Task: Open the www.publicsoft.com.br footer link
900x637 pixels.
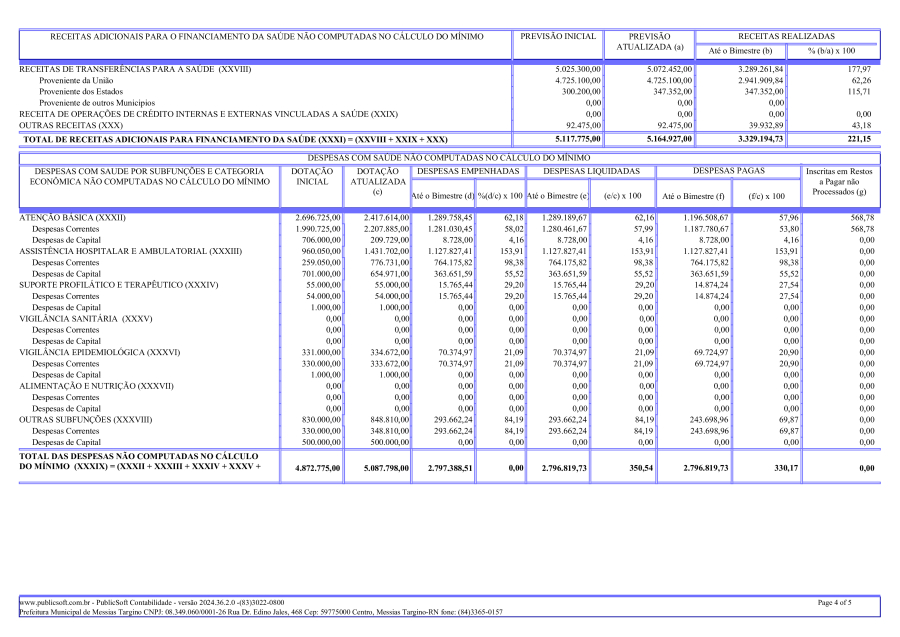Action: [x=51, y=603]
